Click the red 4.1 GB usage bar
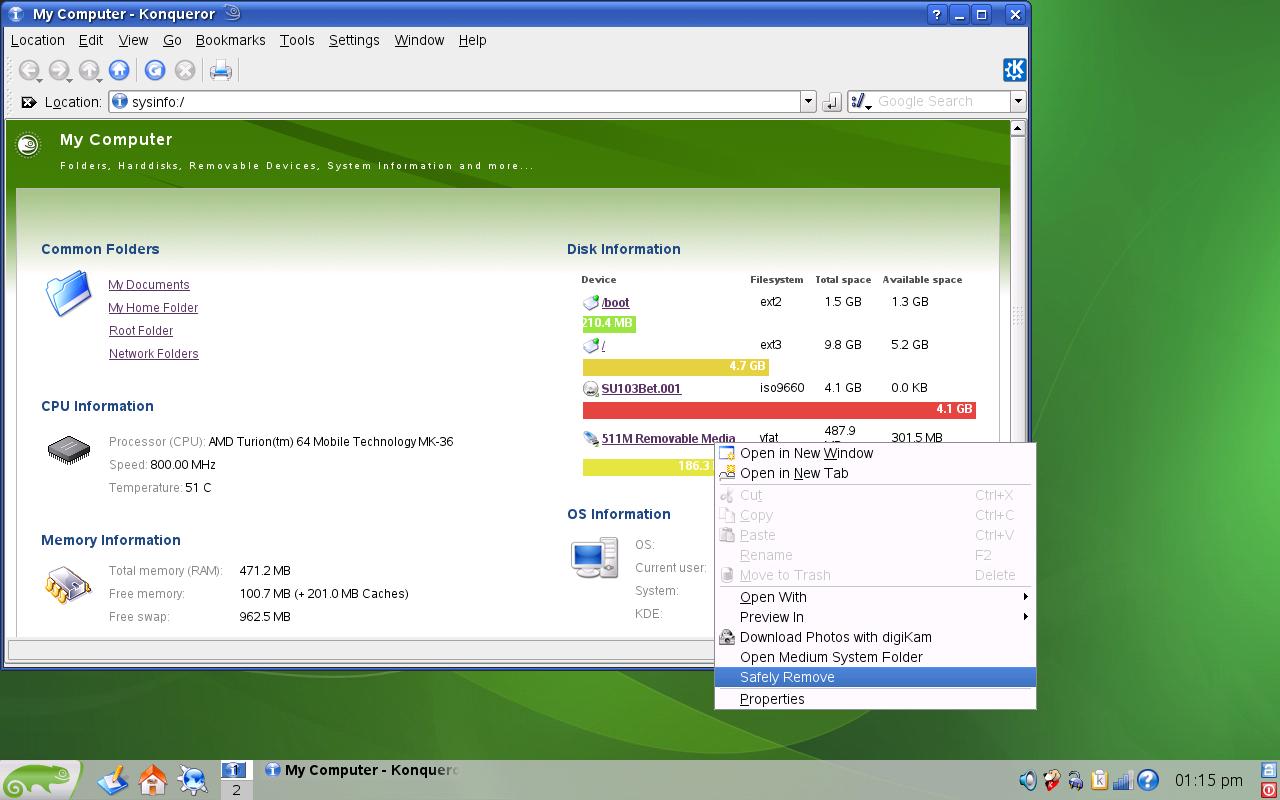 779,409
